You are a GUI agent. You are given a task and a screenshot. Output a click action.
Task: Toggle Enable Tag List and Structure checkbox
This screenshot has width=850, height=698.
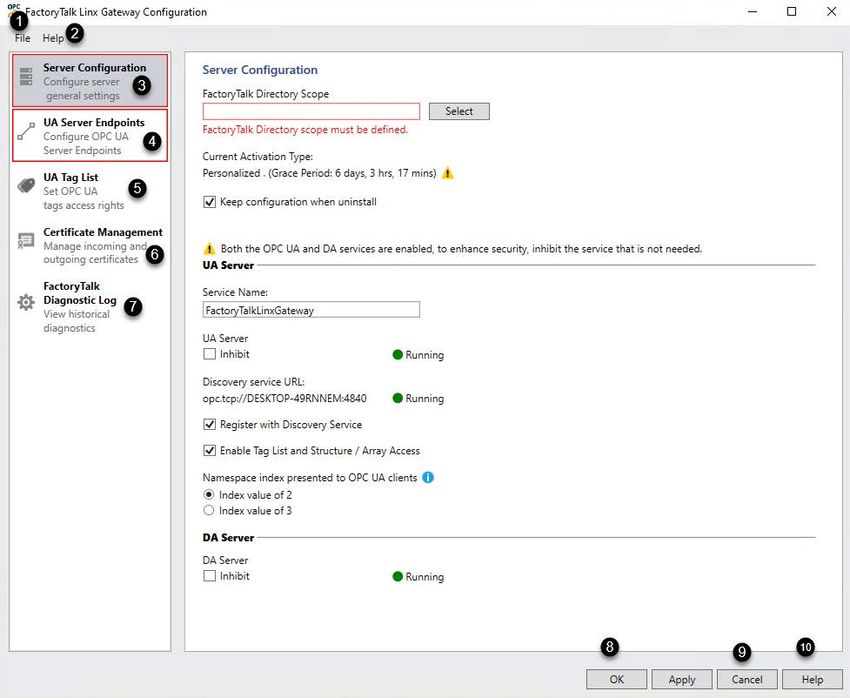pos(209,450)
